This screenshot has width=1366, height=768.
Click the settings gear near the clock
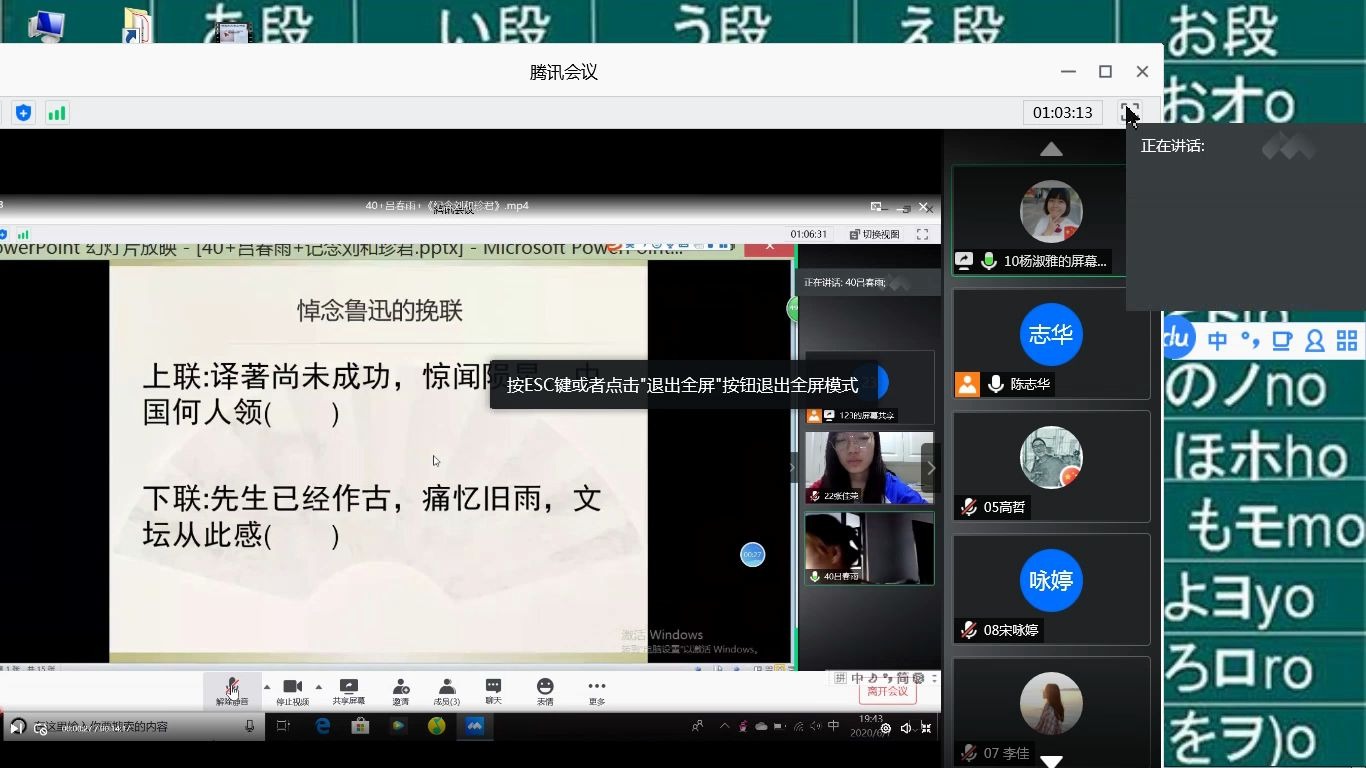click(885, 728)
